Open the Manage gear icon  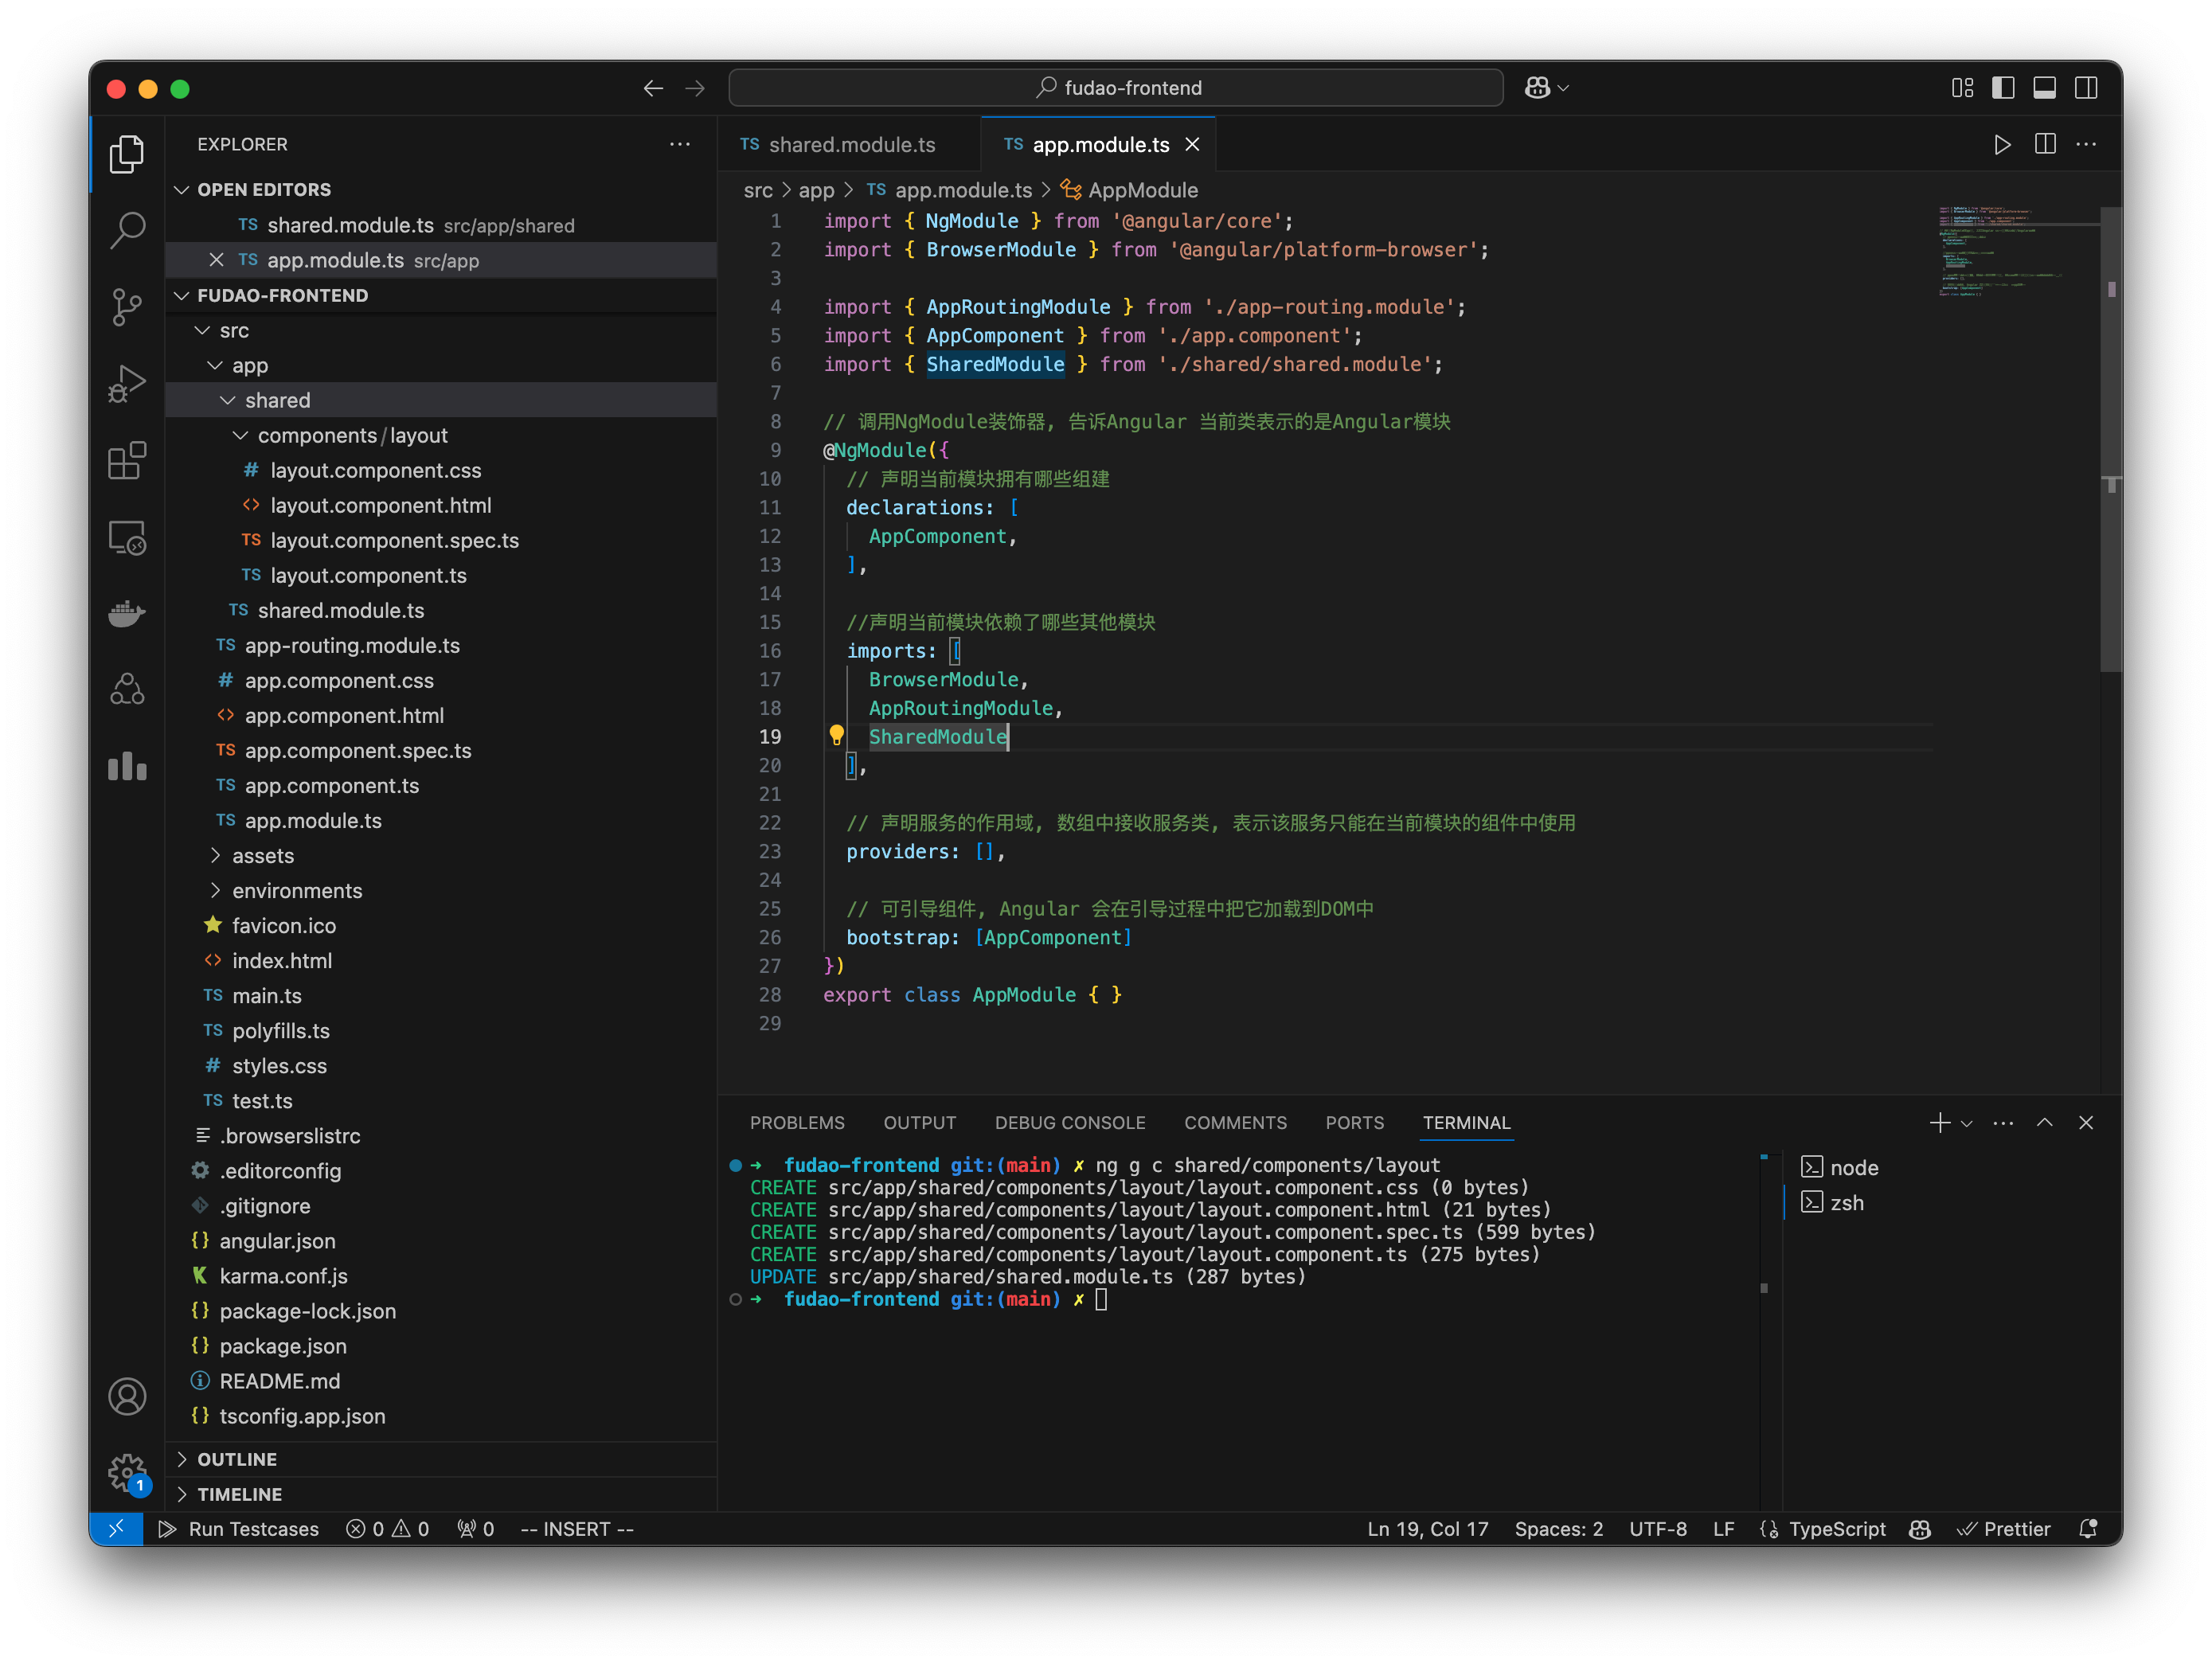point(127,1472)
